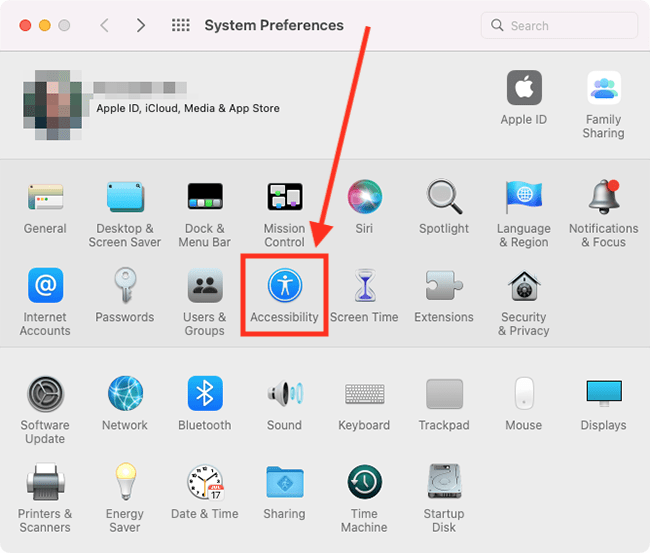
Task: Click the back navigation arrow
Action: click(x=104, y=25)
